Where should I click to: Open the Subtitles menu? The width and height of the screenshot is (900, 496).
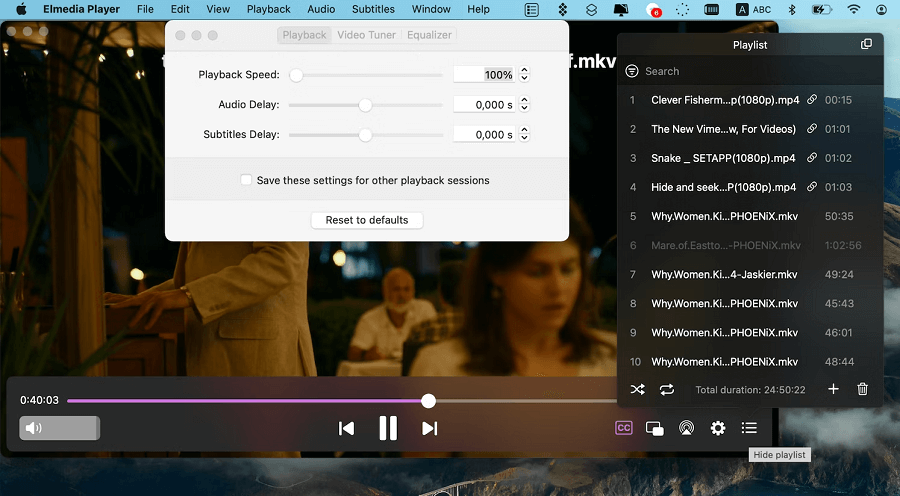coord(373,9)
